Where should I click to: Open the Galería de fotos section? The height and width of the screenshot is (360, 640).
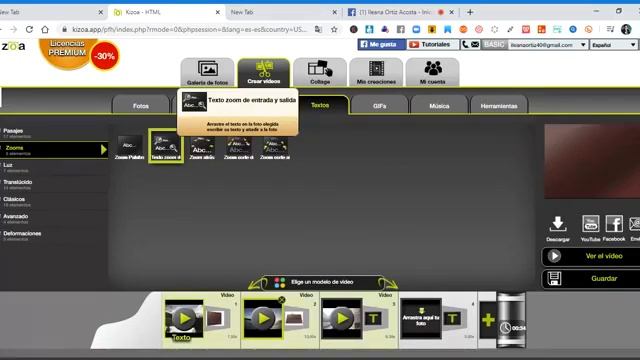[207, 72]
